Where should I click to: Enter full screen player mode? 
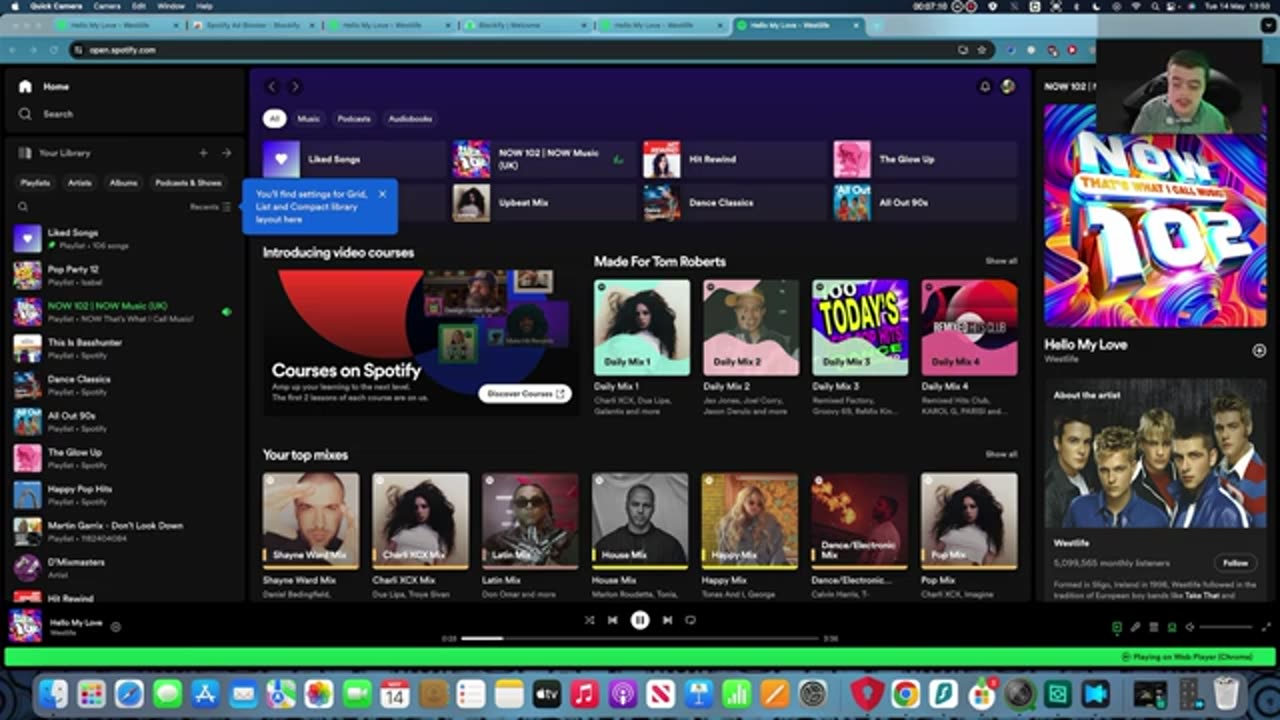pos(1266,627)
